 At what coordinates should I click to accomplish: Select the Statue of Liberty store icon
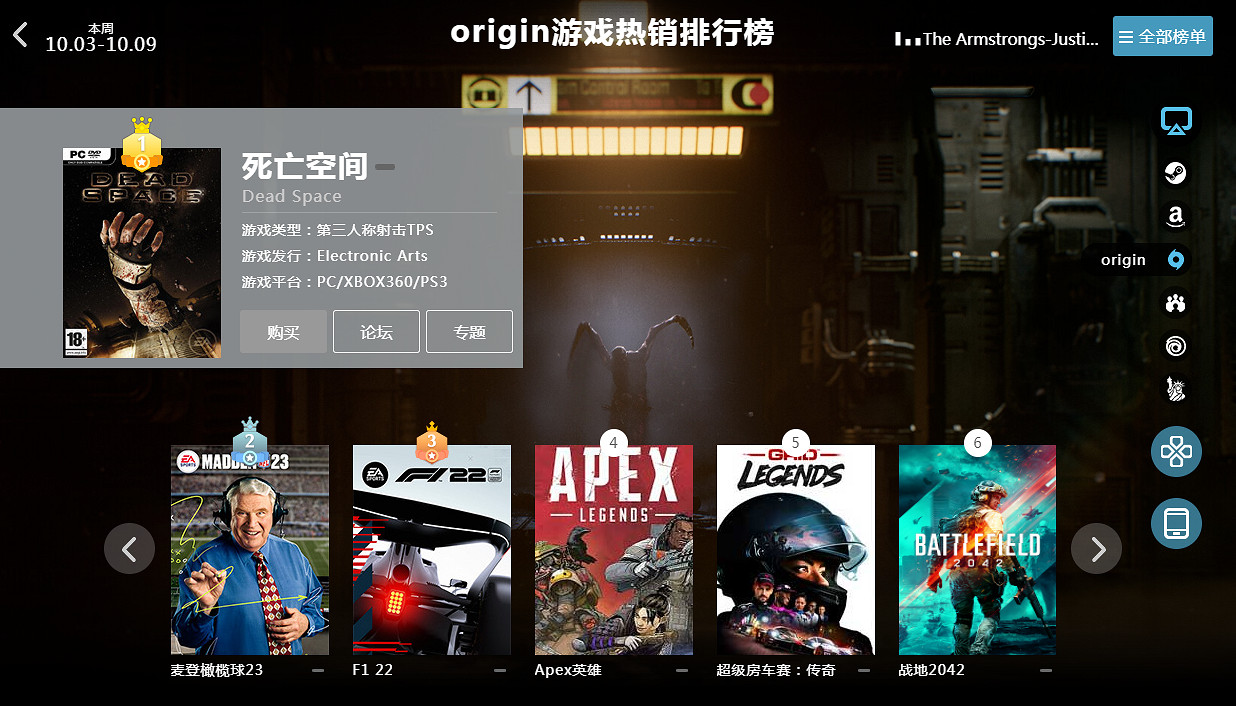[x=1176, y=389]
